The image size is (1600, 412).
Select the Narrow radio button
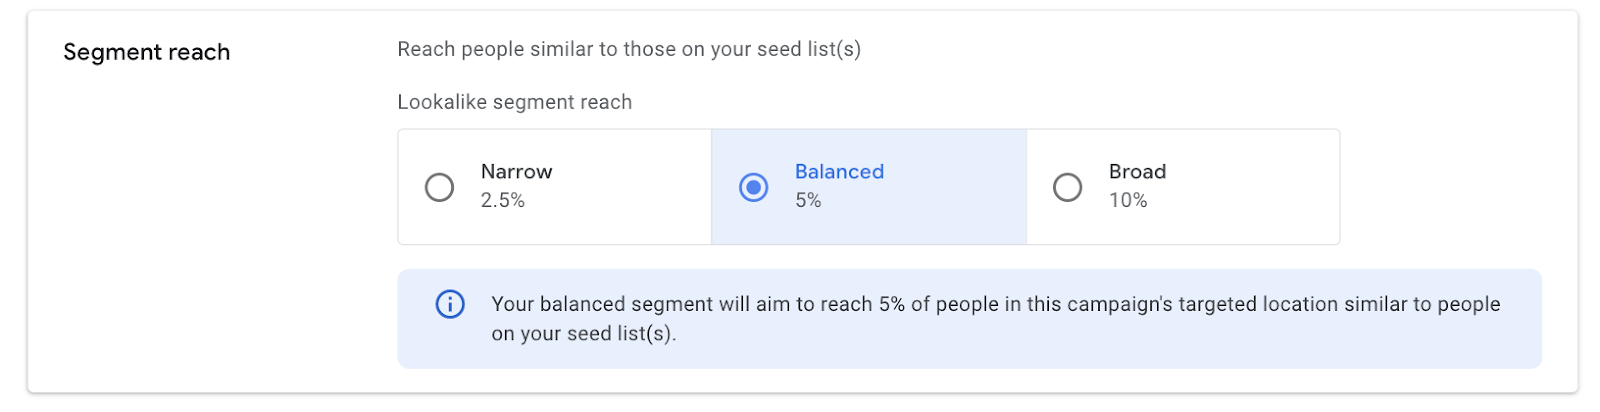(439, 187)
